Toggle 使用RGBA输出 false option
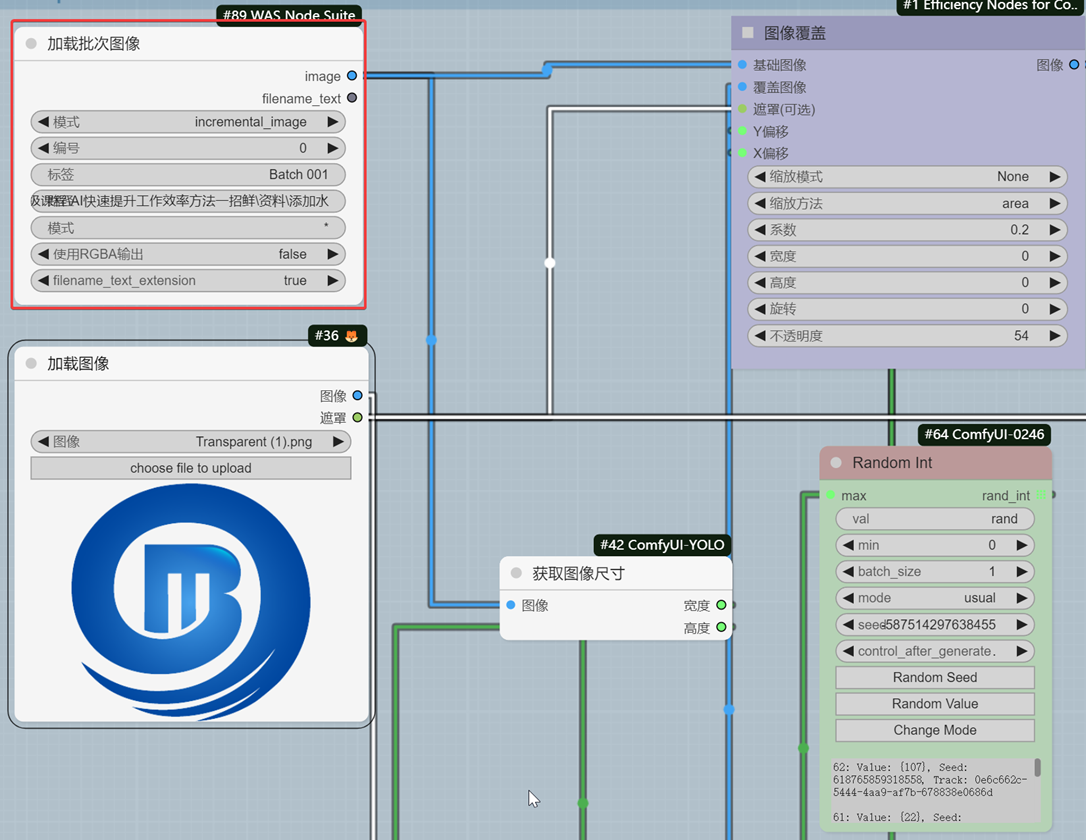 coord(188,254)
